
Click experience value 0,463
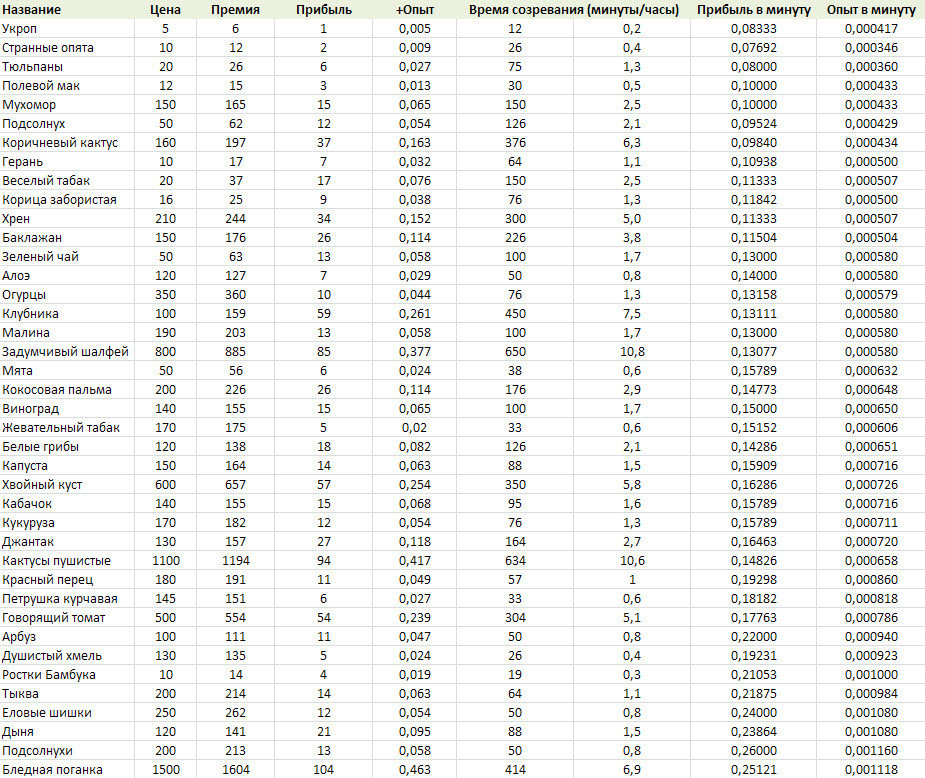pos(415,770)
